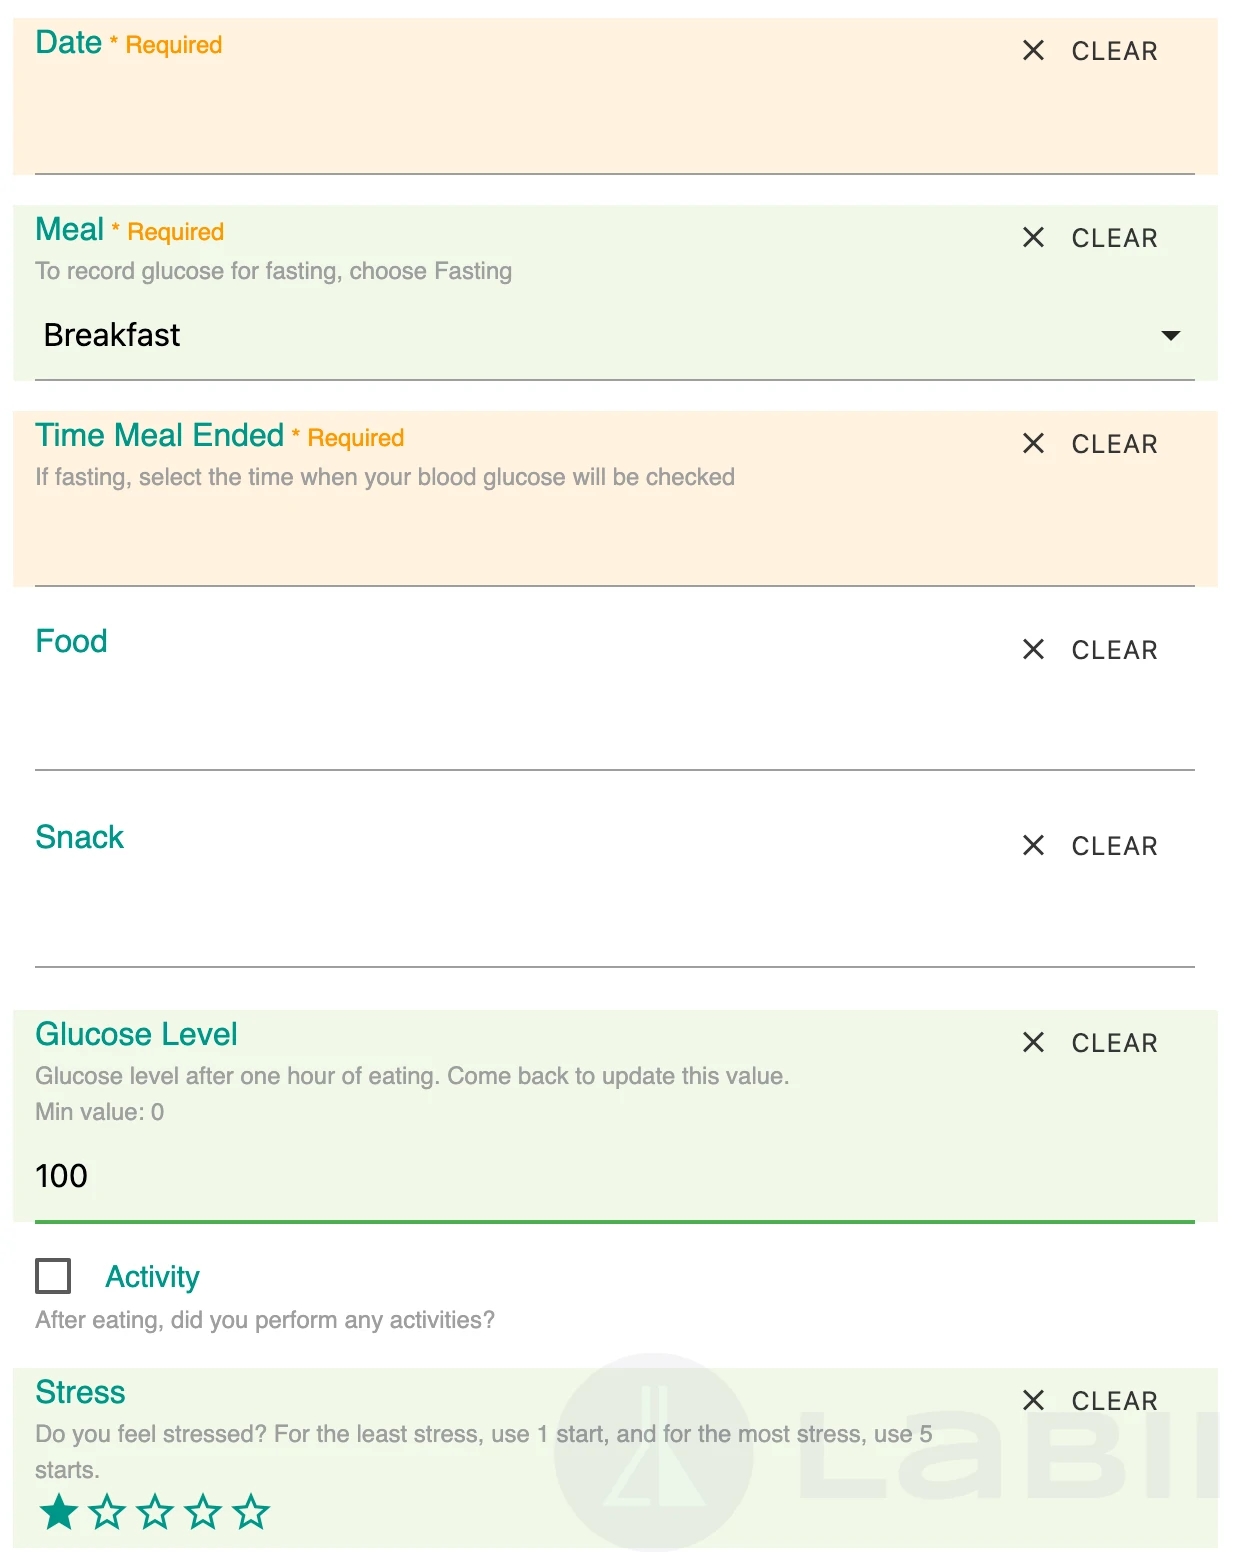Click into the Time Meal Ended input
The width and height of the screenshot is (1242, 1562).
pyautogui.click(x=600, y=540)
